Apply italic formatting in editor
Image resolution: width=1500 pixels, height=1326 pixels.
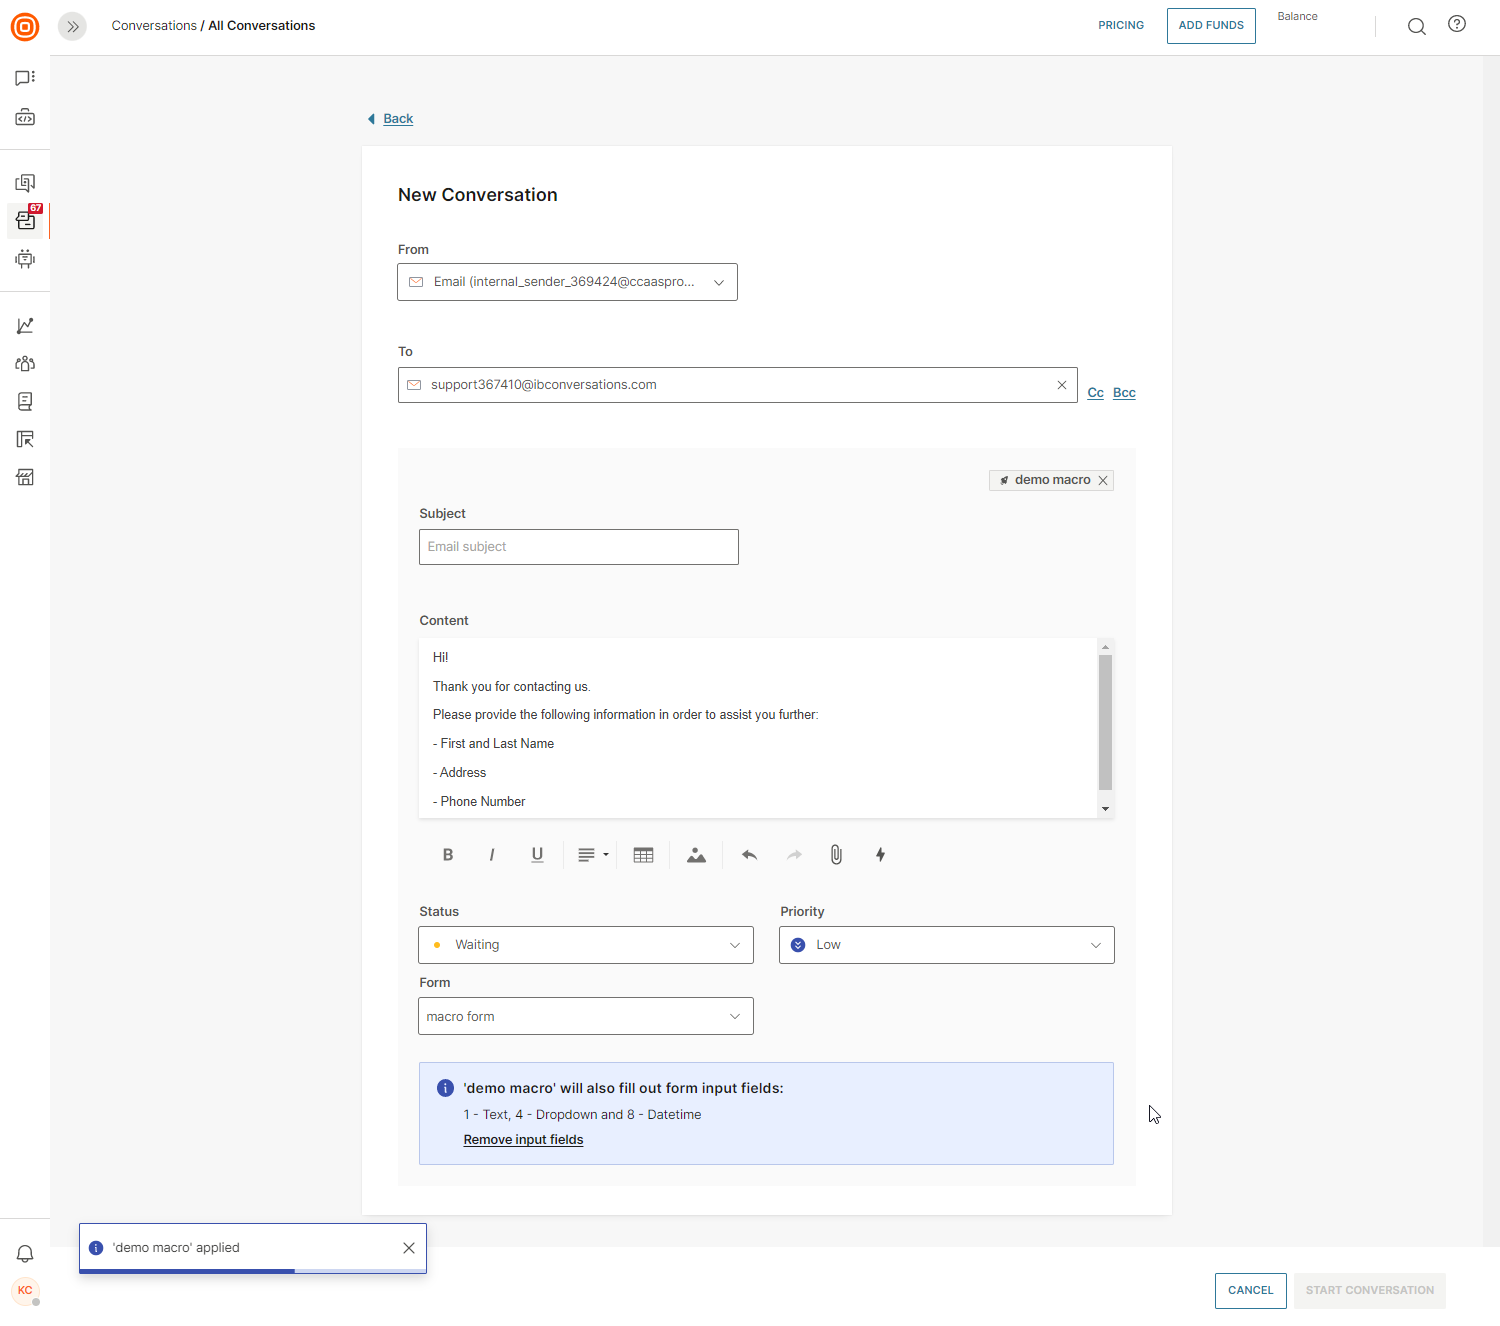pos(492,855)
